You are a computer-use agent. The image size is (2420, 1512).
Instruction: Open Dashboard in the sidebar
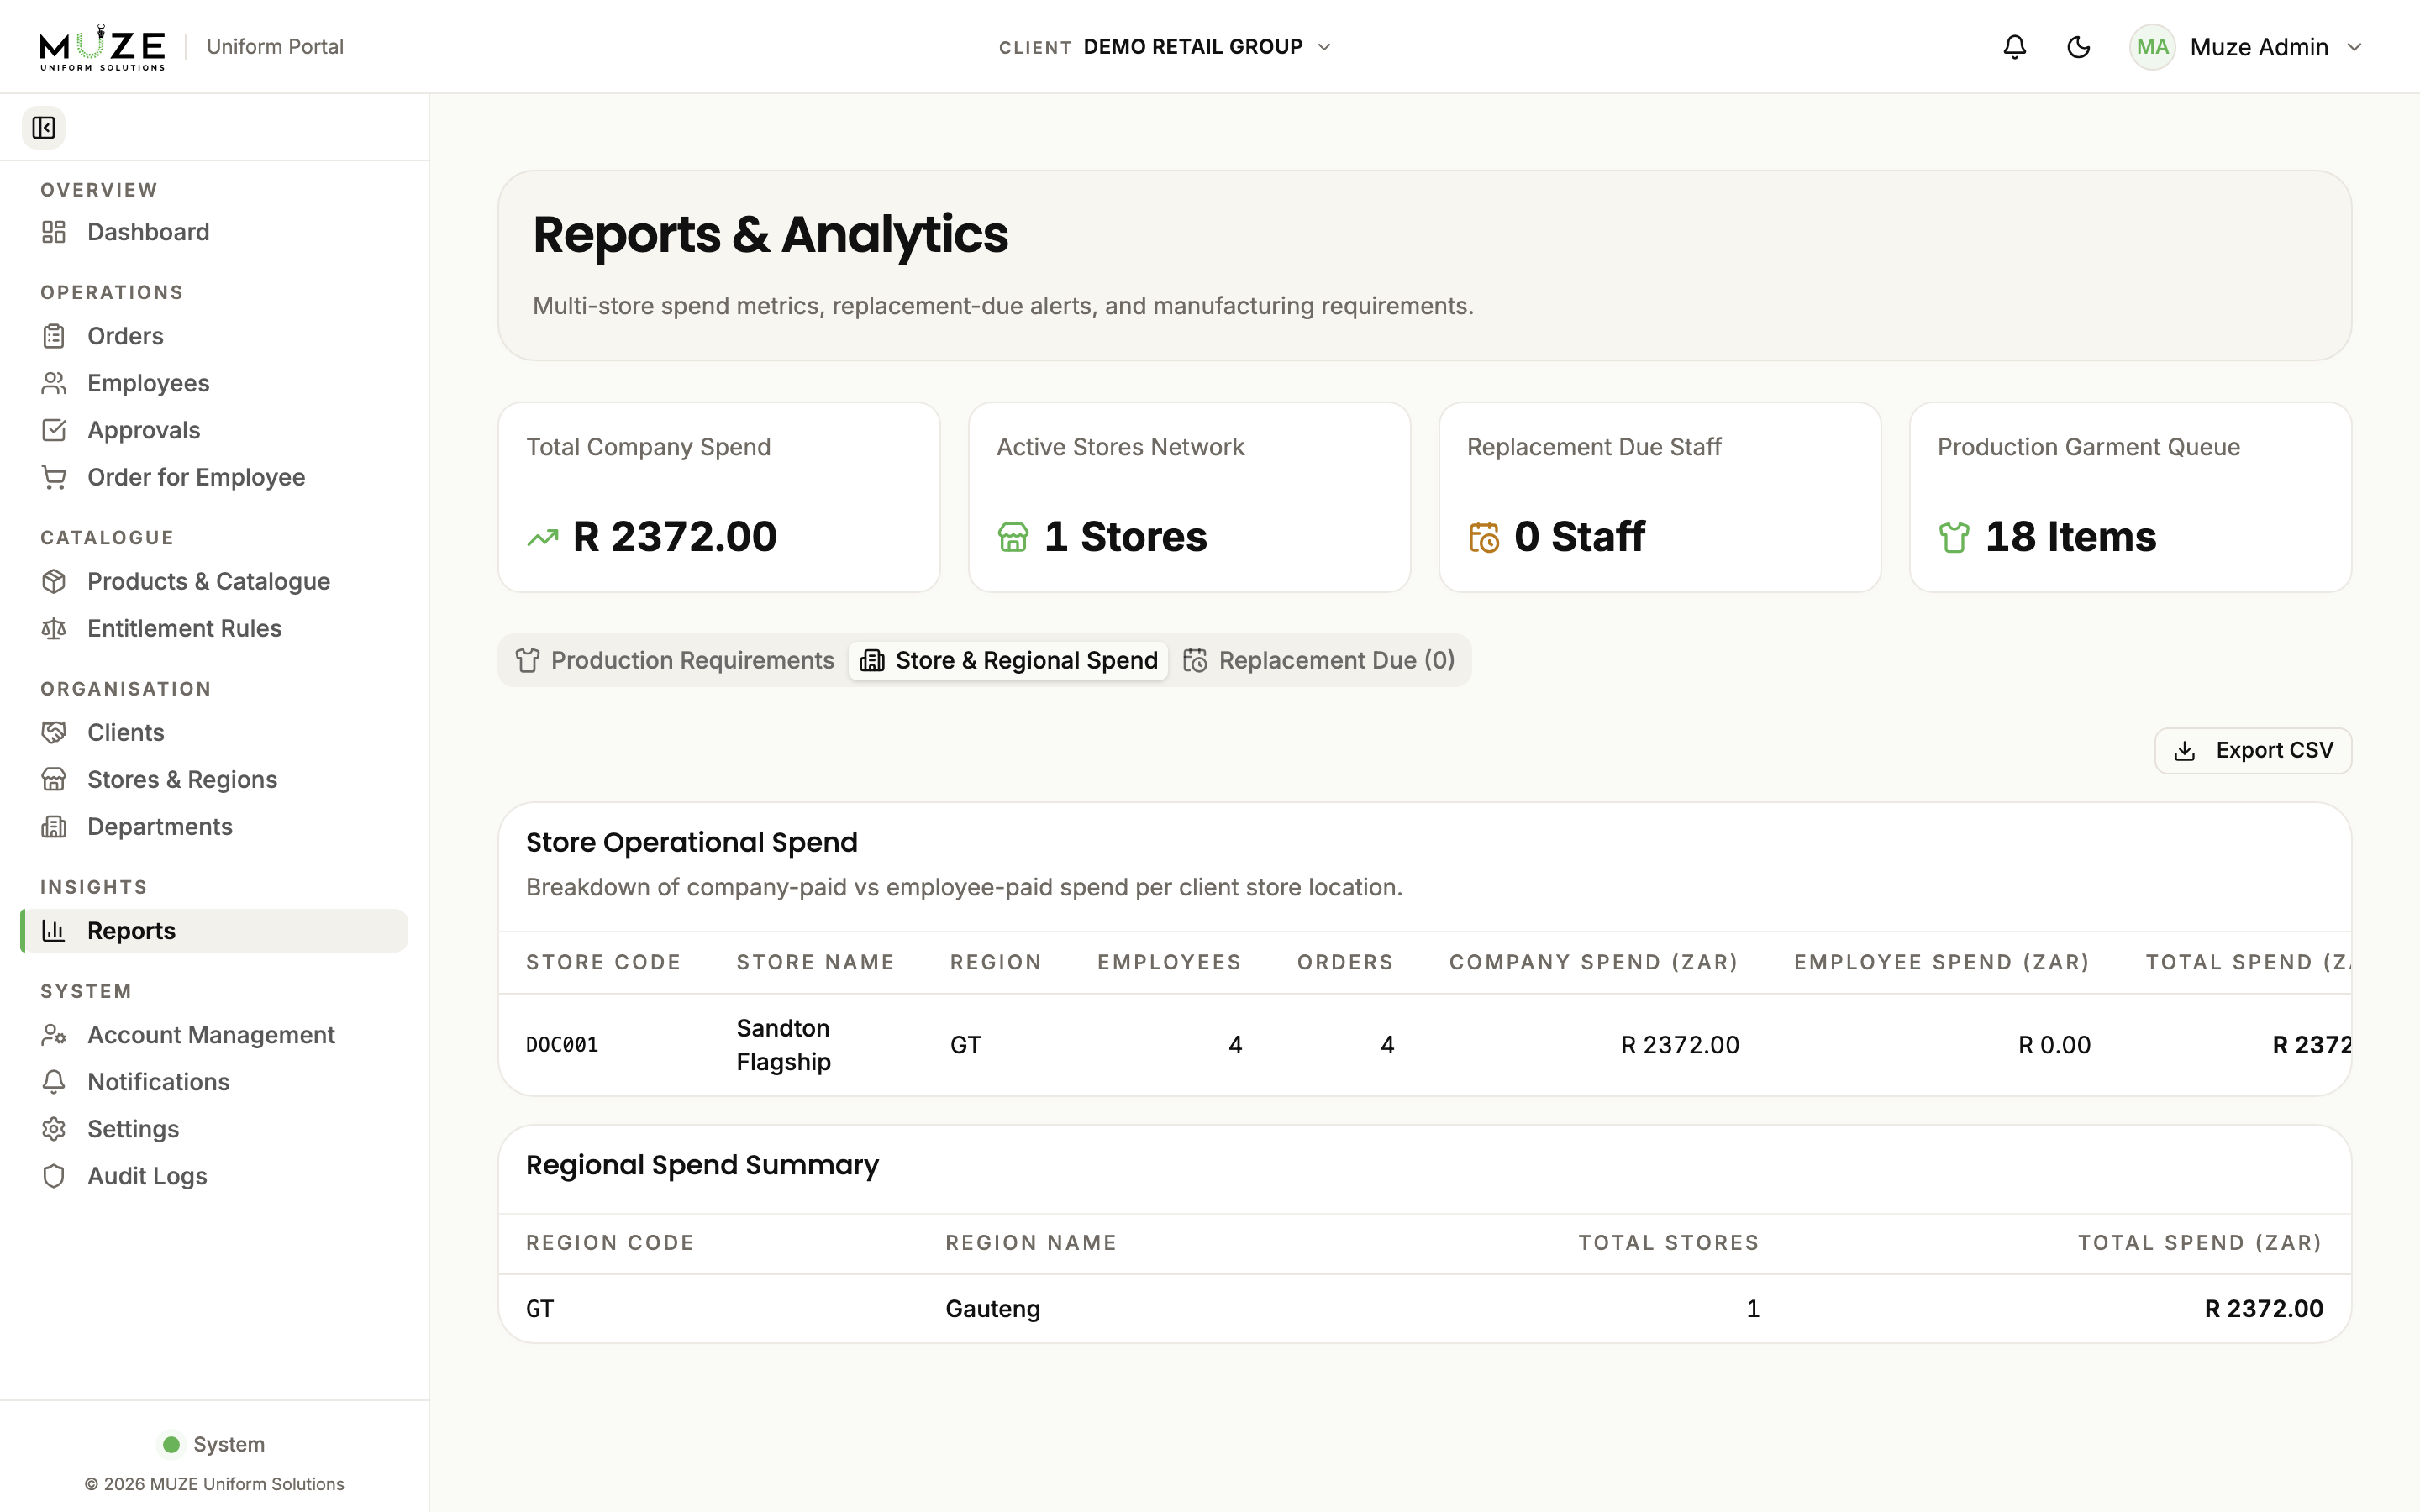pyautogui.click(x=214, y=232)
